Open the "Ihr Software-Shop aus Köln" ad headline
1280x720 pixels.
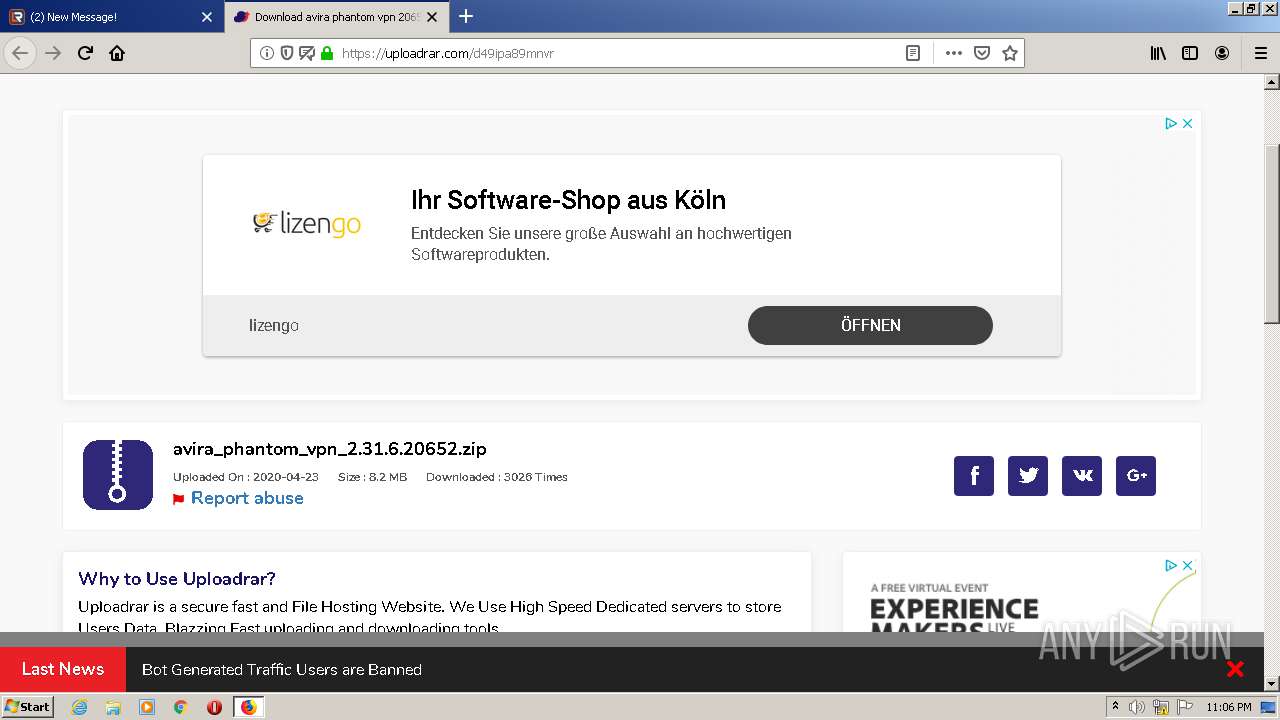click(568, 200)
